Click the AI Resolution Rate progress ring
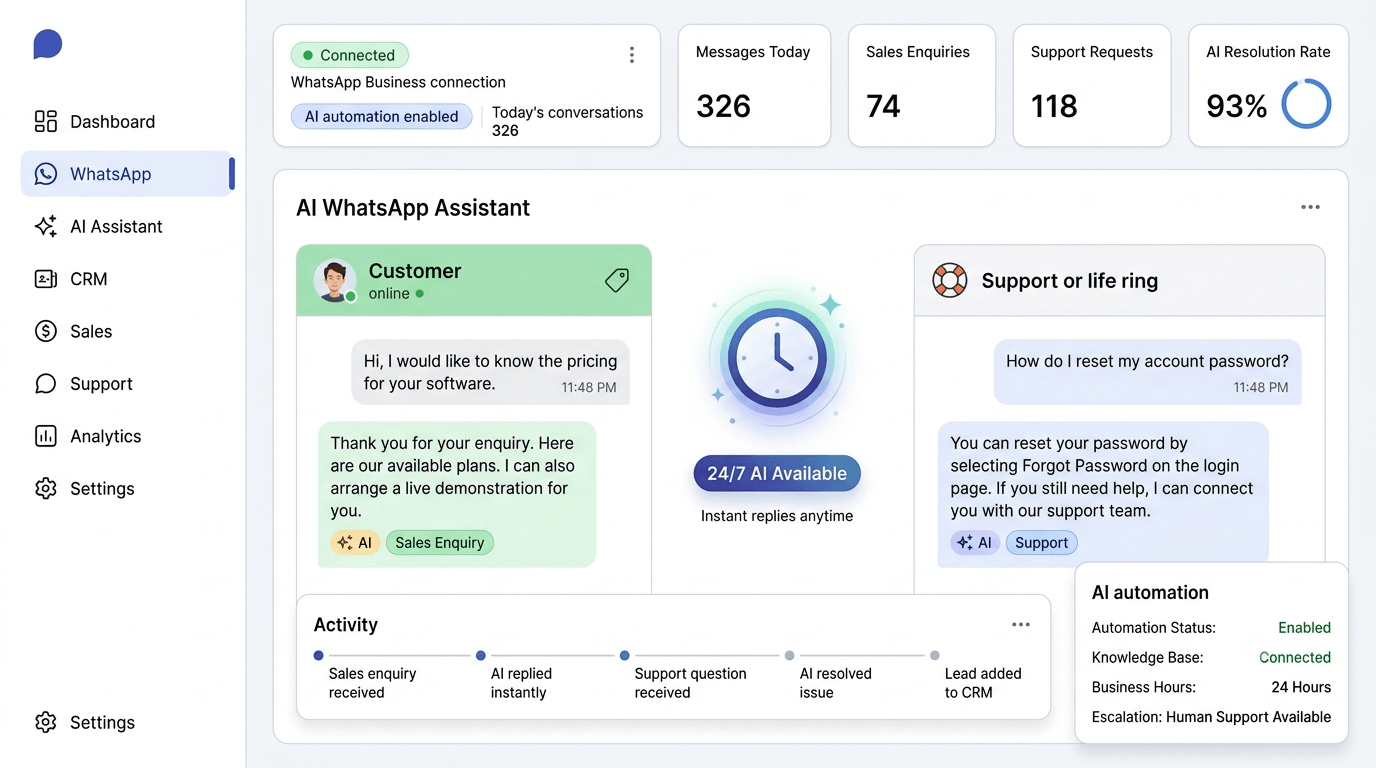This screenshot has width=1376, height=768. [1306, 104]
